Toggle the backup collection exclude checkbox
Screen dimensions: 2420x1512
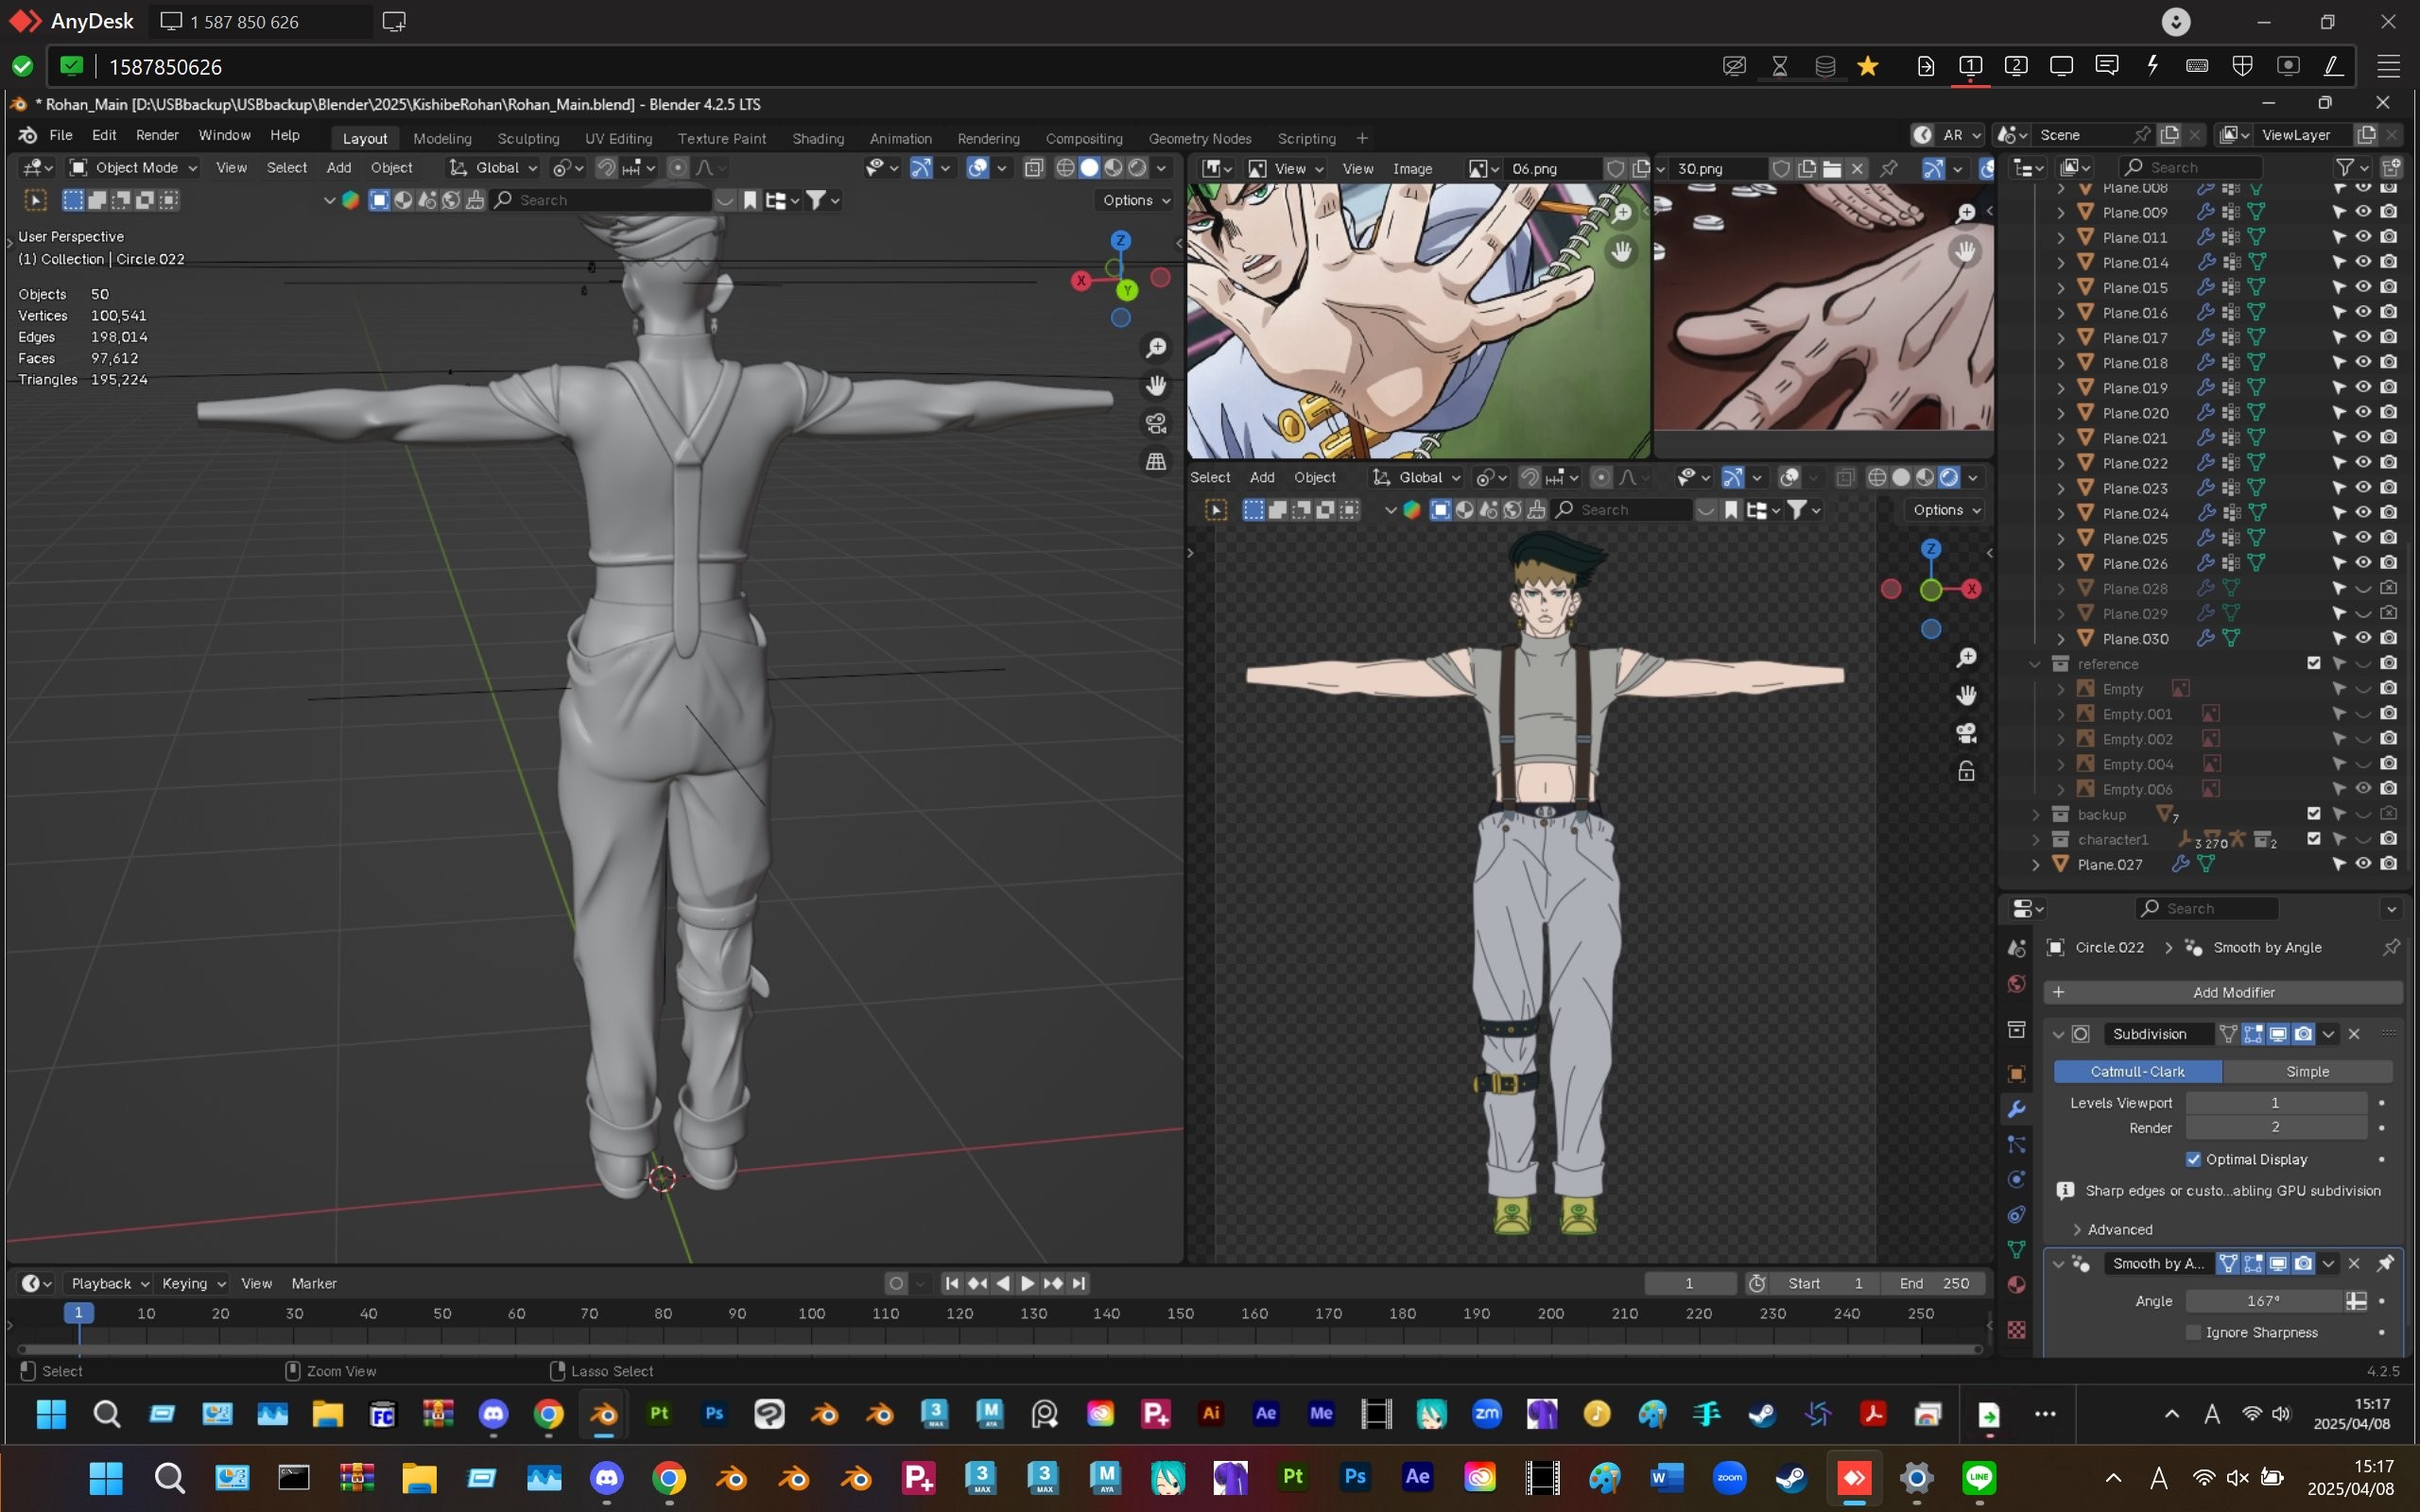point(2313,814)
